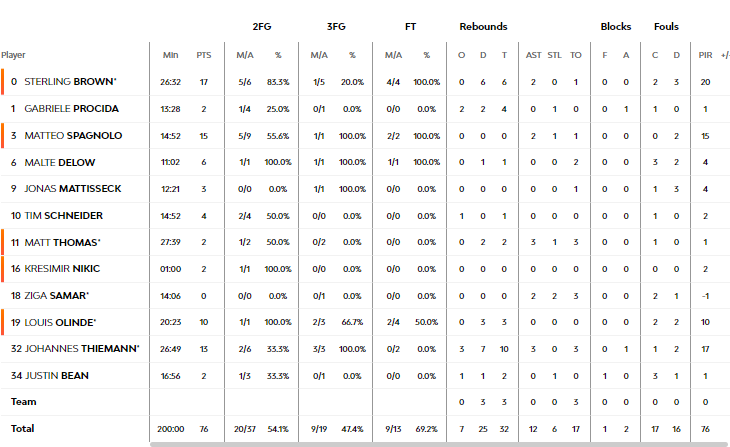Click Jonas Mattisseck player name
The height and width of the screenshot is (447, 730).
(73, 189)
